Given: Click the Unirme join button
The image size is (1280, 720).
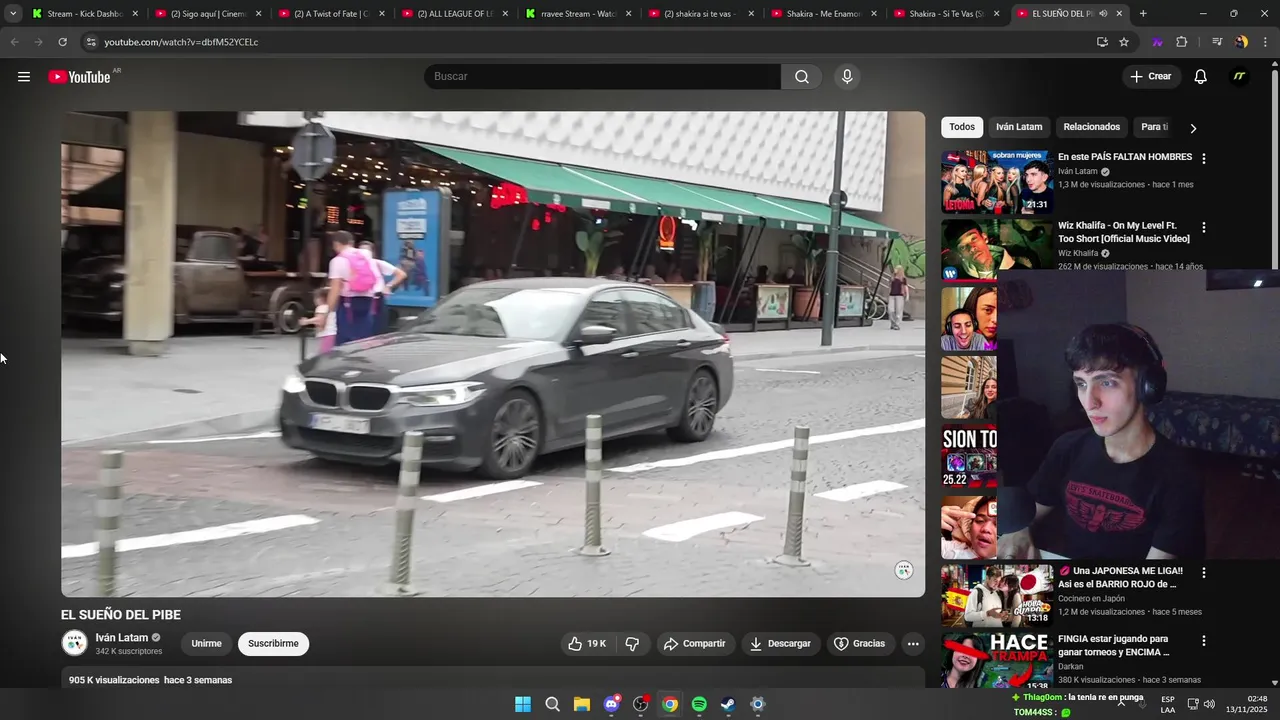Looking at the screenshot, I should (x=206, y=644).
